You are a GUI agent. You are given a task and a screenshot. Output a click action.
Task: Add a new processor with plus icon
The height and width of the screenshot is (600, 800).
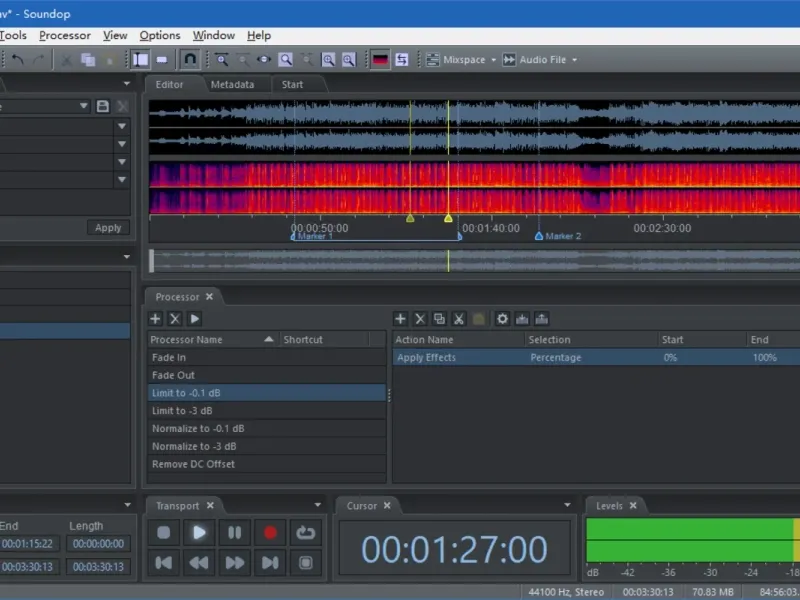point(155,319)
